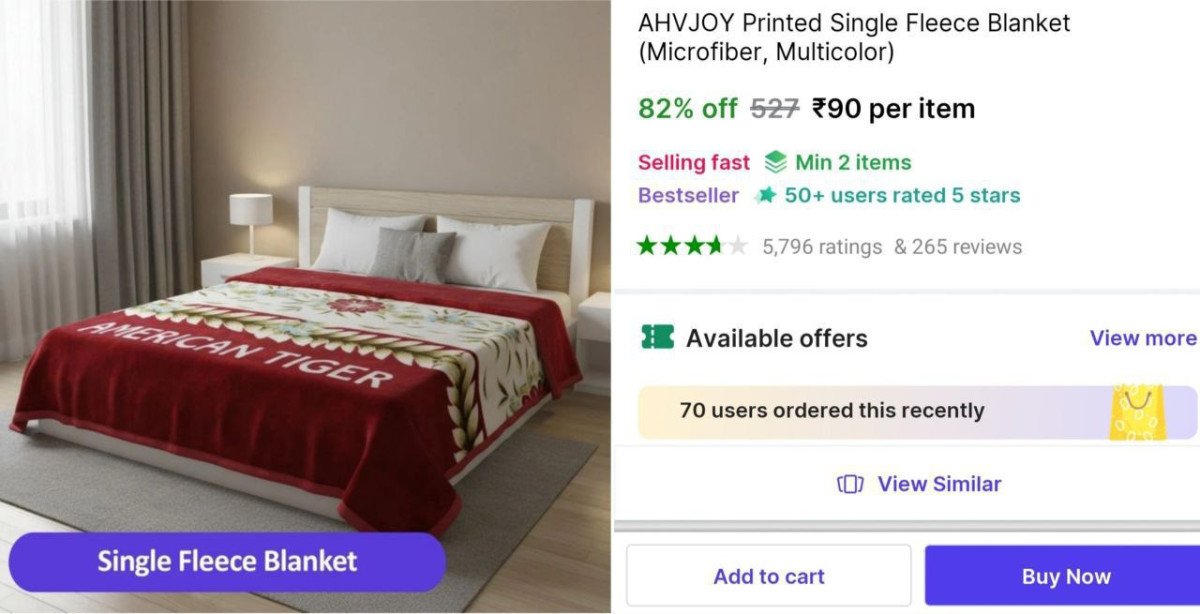Click the yellow shopping bag icon
Image resolution: width=1200 pixels, height=614 pixels.
pyautogui.click(x=1137, y=412)
